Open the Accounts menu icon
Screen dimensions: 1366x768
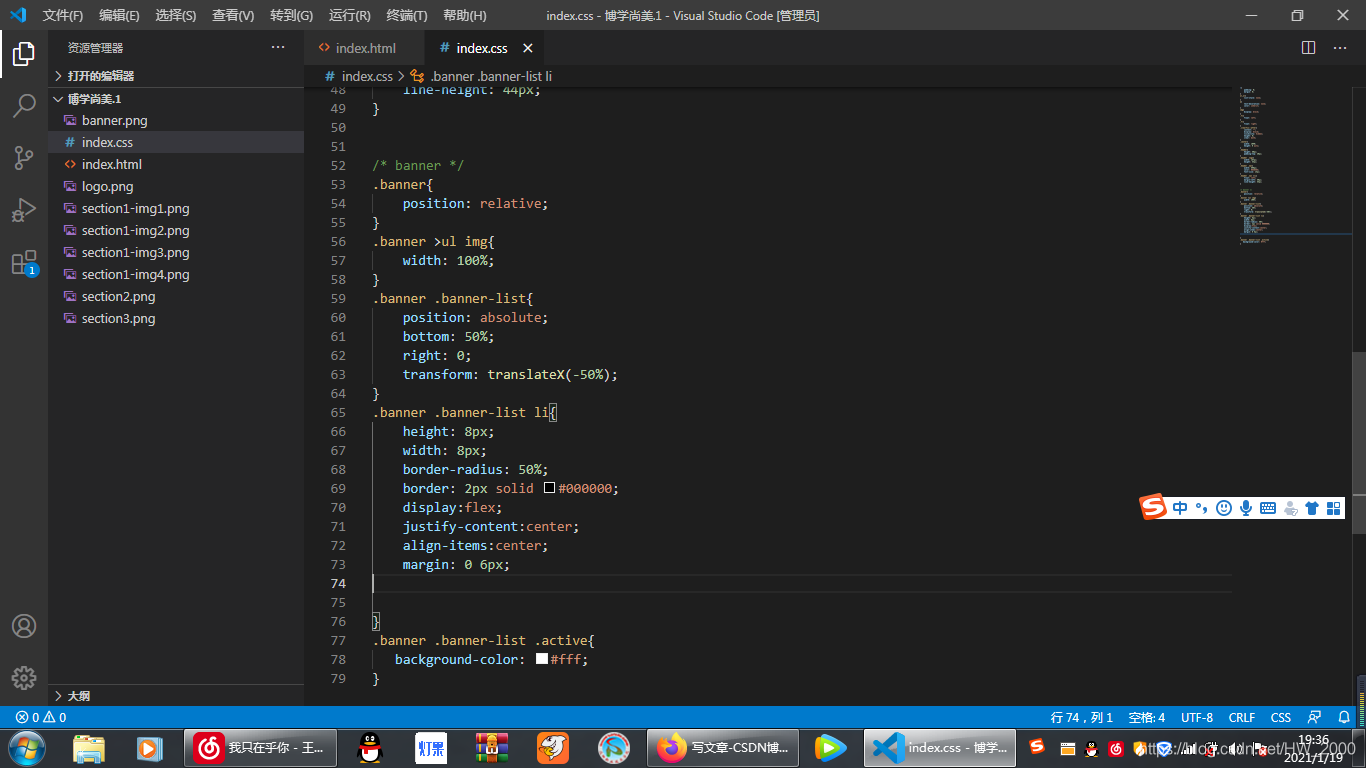pyautogui.click(x=24, y=626)
